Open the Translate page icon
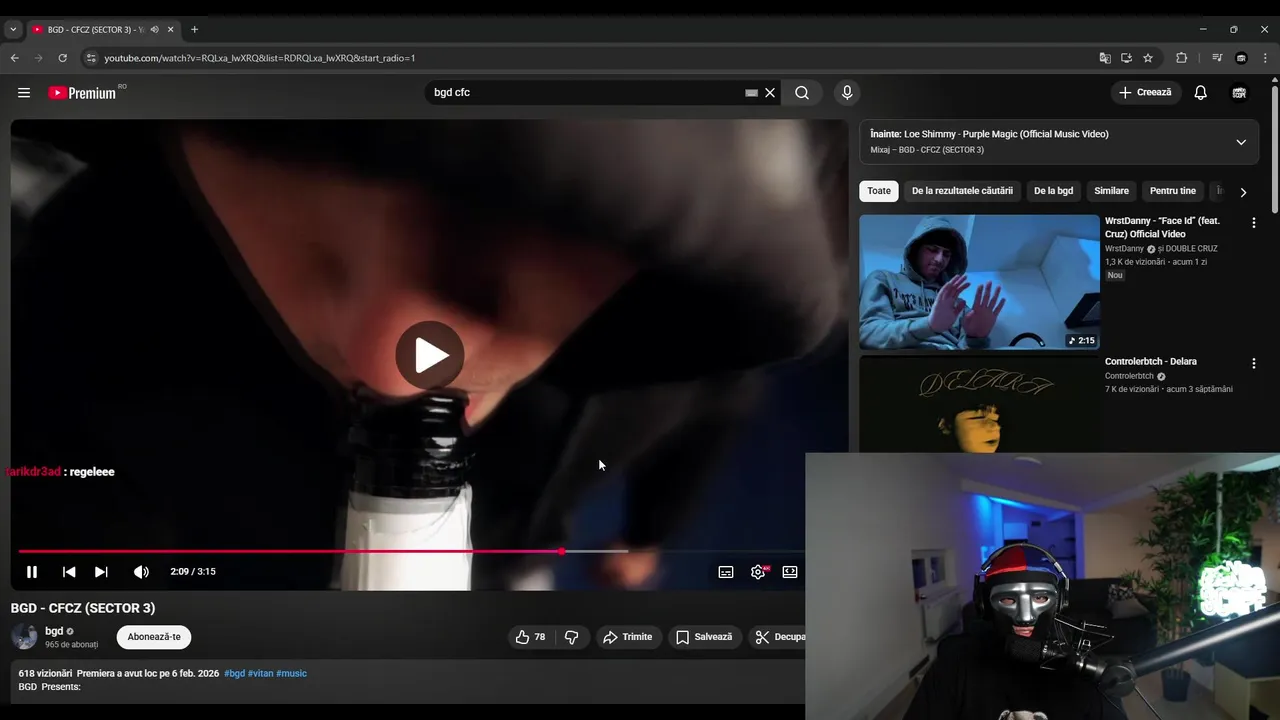This screenshot has width=1280, height=720. tap(1105, 58)
